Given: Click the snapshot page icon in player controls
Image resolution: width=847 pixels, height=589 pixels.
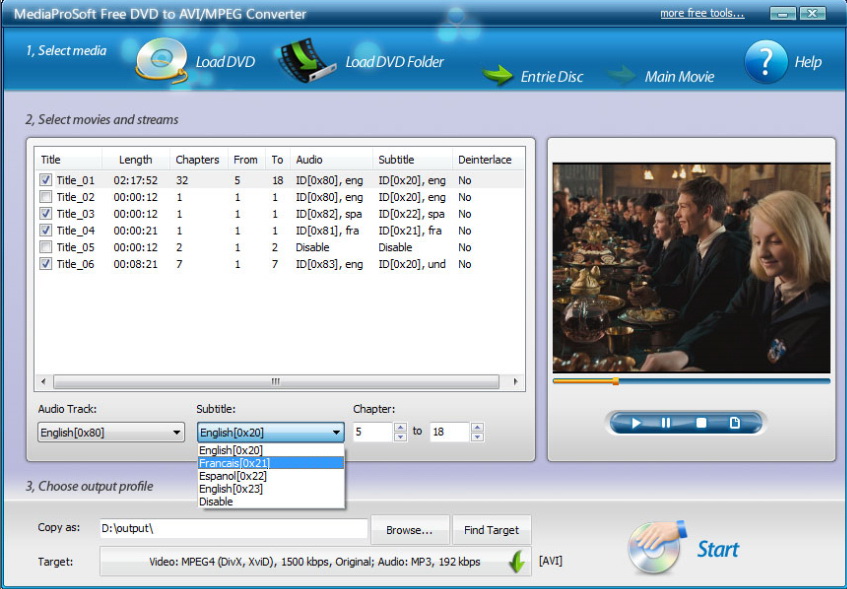Looking at the screenshot, I should pos(735,423).
